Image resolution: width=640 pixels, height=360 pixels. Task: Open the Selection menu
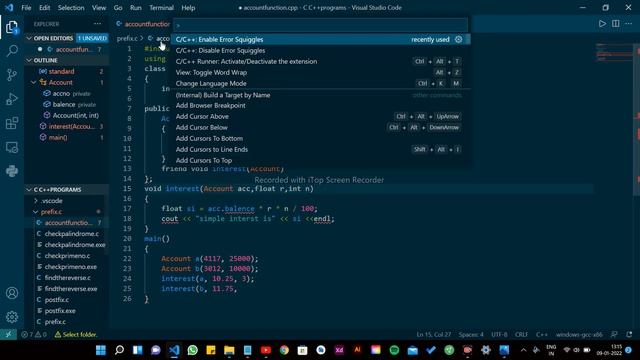[x=71, y=7]
